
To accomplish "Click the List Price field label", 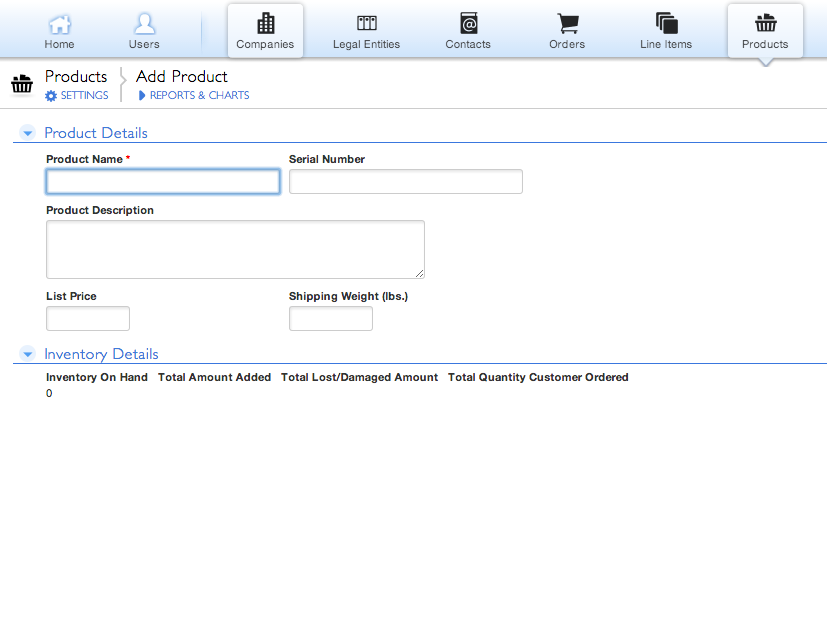I will pyautogui.click(x=71, y=296).
